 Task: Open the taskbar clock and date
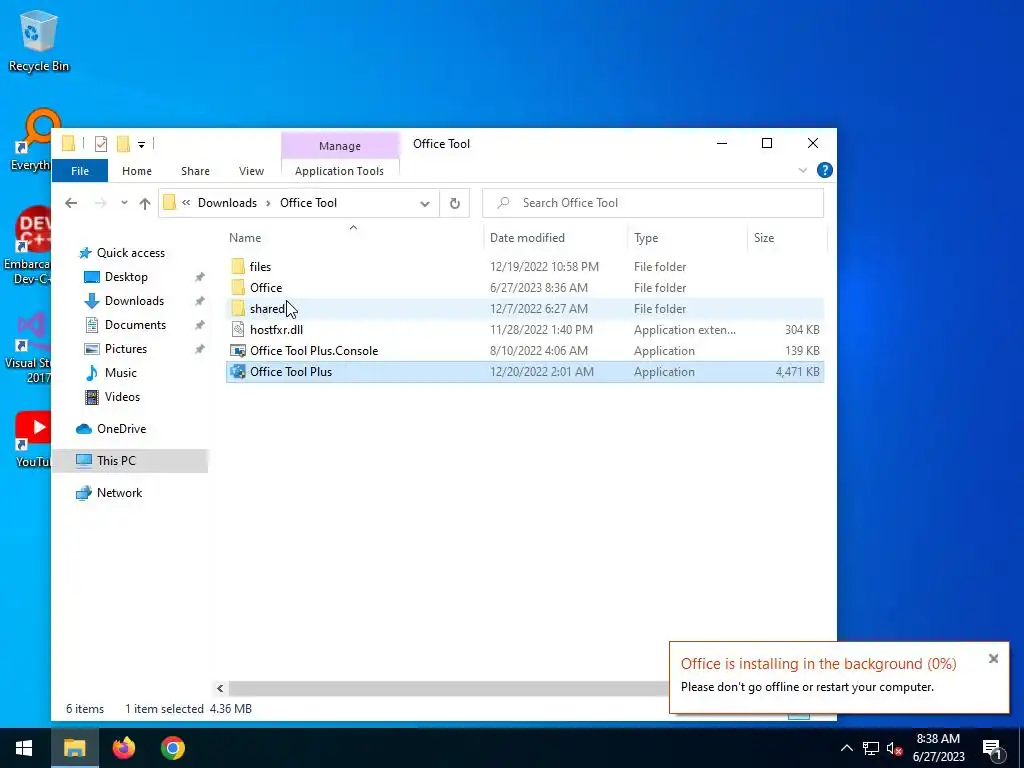pos(938,748)
